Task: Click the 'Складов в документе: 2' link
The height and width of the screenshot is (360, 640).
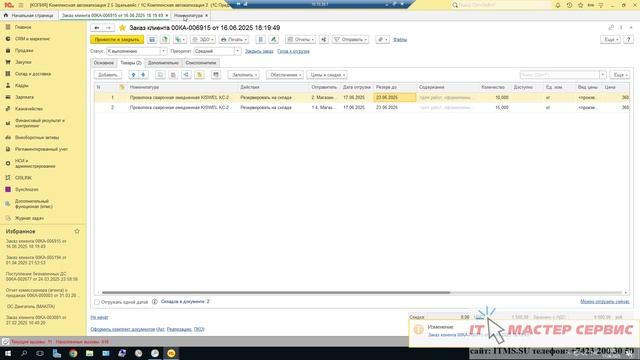Action: 185,301
